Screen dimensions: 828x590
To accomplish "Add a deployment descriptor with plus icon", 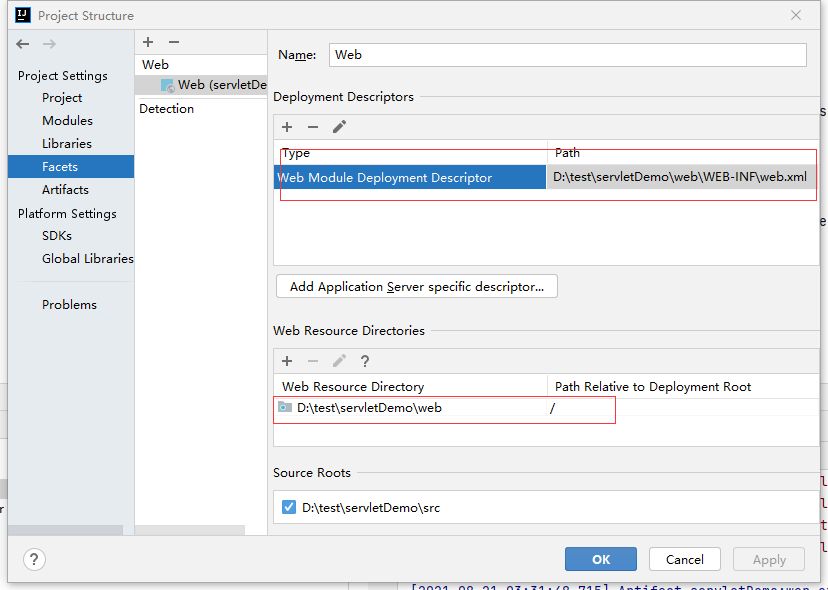I will pos(287,127).
